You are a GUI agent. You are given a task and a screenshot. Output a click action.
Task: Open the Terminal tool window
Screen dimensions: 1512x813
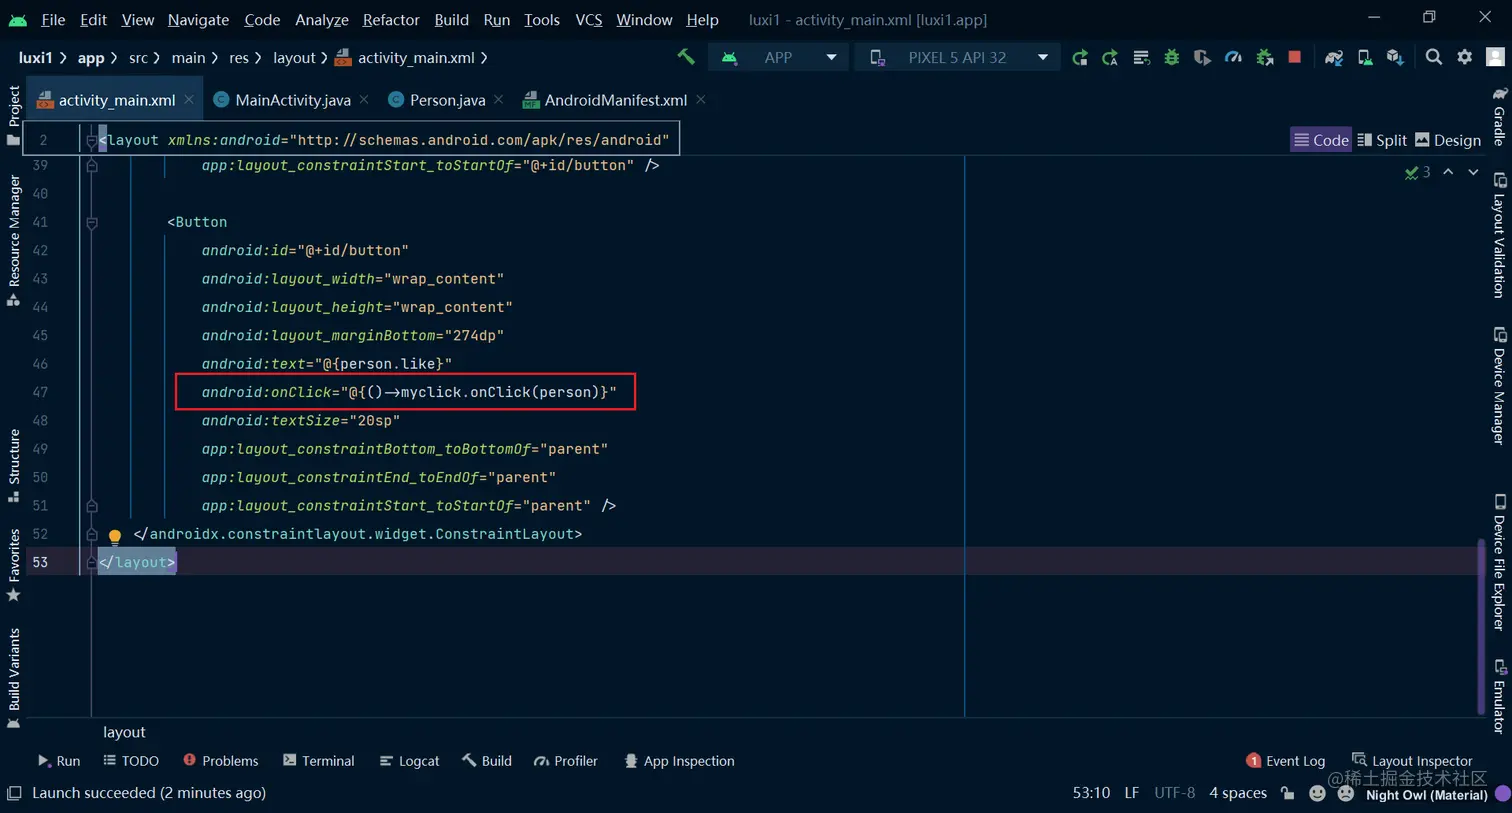pos(318,761)
